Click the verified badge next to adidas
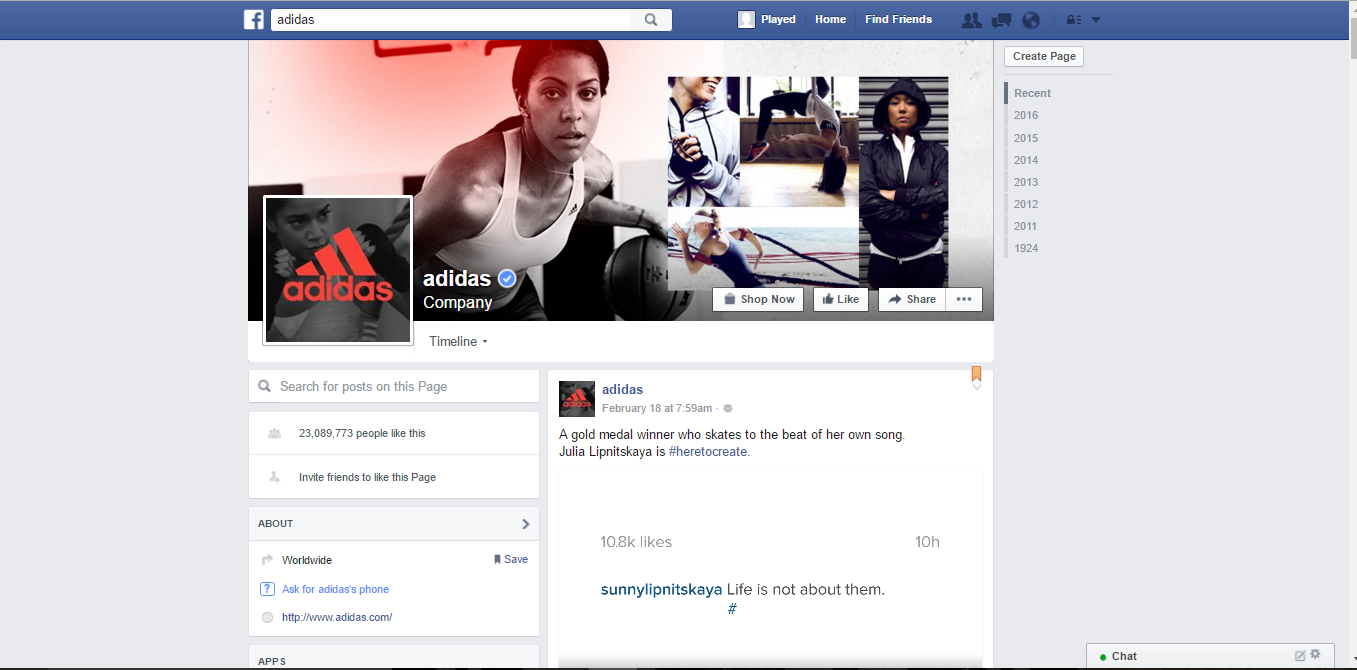 (507, 278)
